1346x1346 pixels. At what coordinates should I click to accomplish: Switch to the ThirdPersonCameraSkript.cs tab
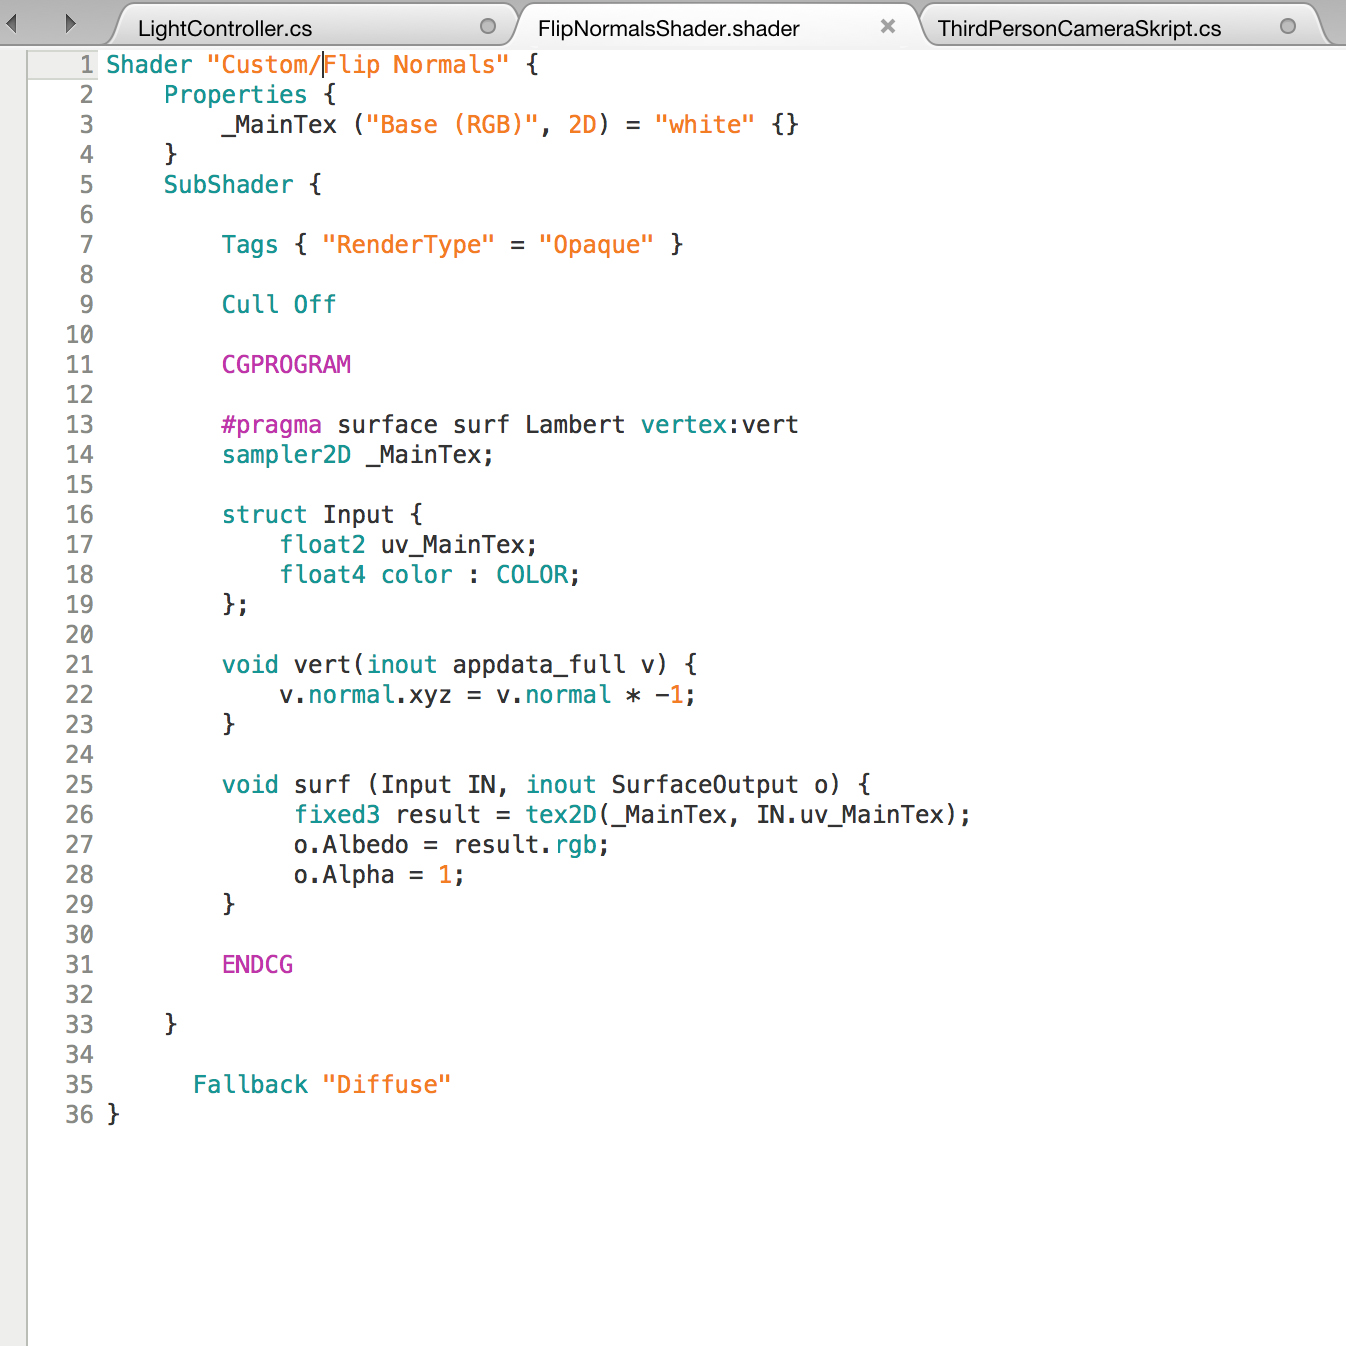click(1078, 29)
